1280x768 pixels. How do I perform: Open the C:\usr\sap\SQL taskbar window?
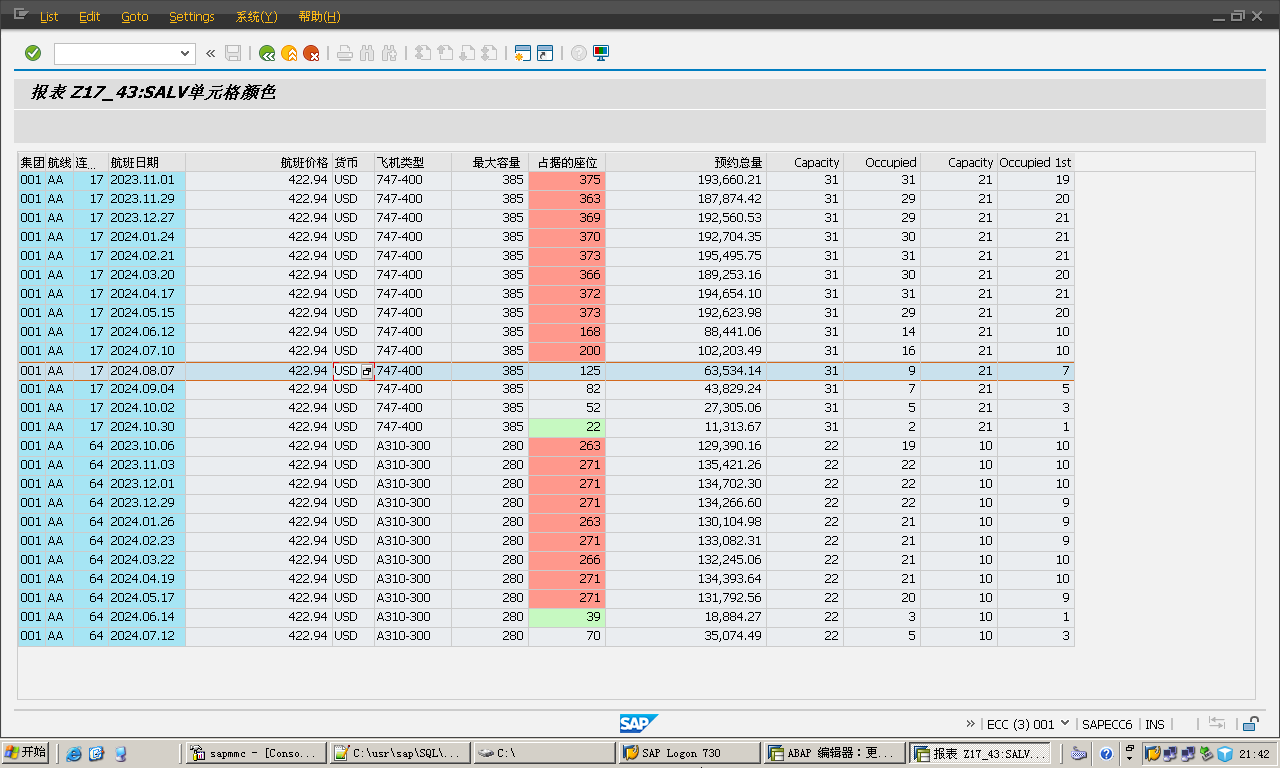click(x=400, y=753)
